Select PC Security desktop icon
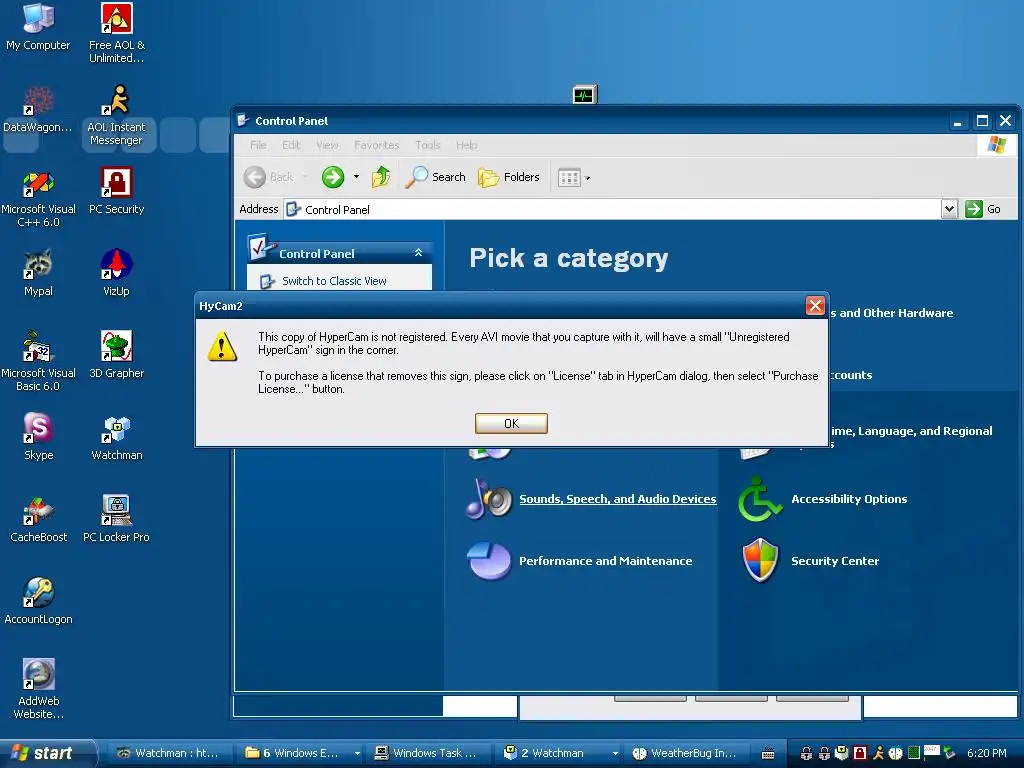The width and height of the screenshot is (1024, 768). pyautogui.click(x=116, y=191)
